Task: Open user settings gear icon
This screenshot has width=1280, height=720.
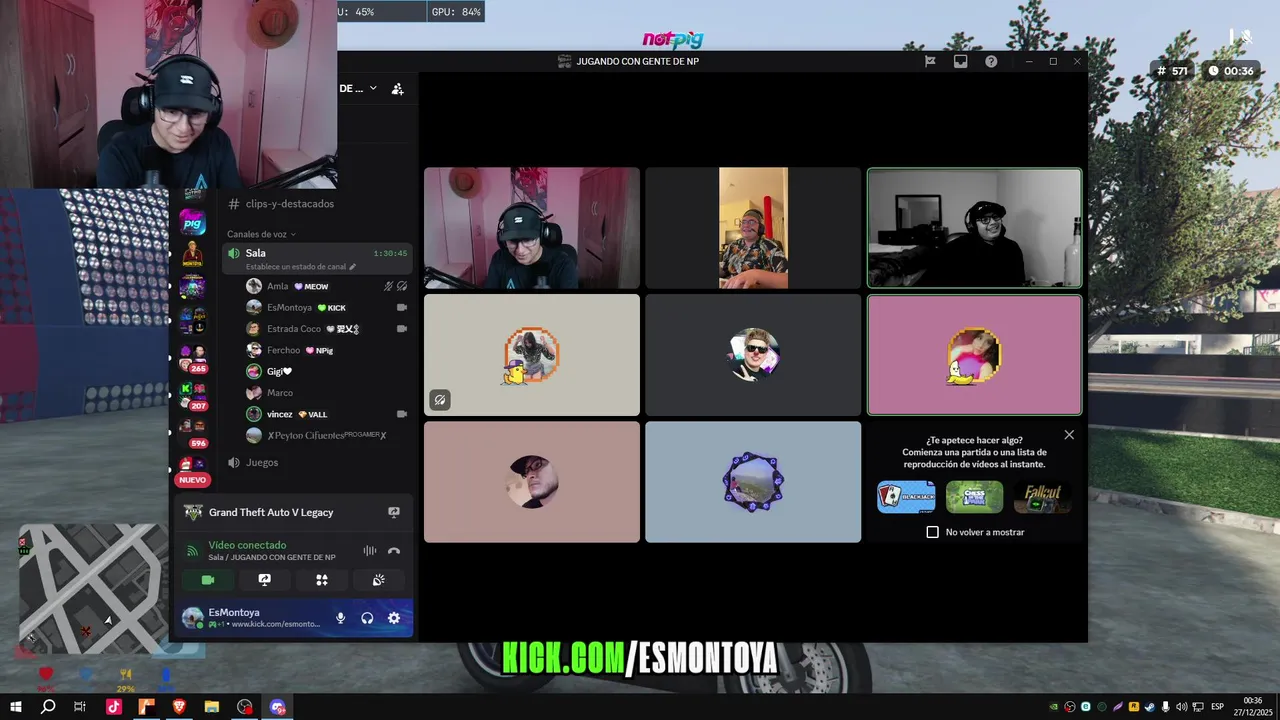Action: (x=394, y=618)
